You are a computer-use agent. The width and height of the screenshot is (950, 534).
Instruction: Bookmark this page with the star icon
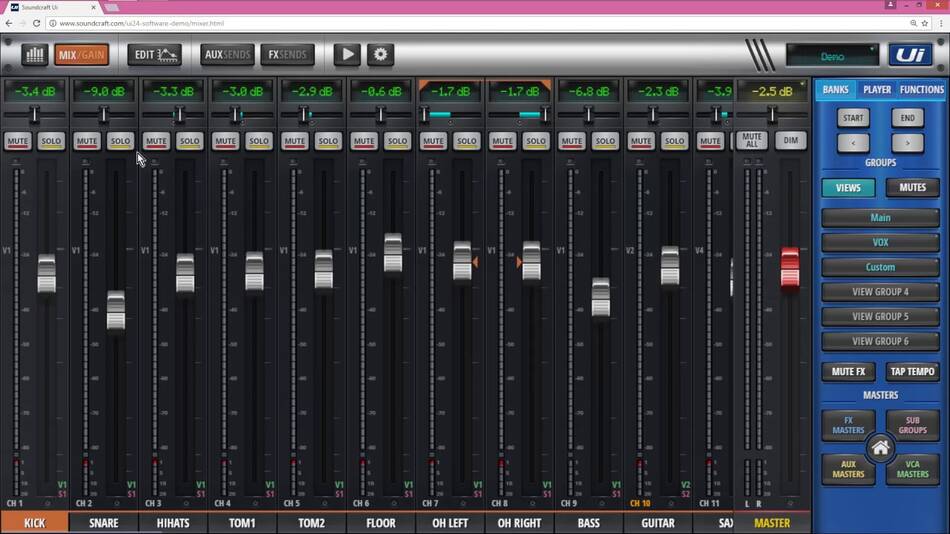925,23
